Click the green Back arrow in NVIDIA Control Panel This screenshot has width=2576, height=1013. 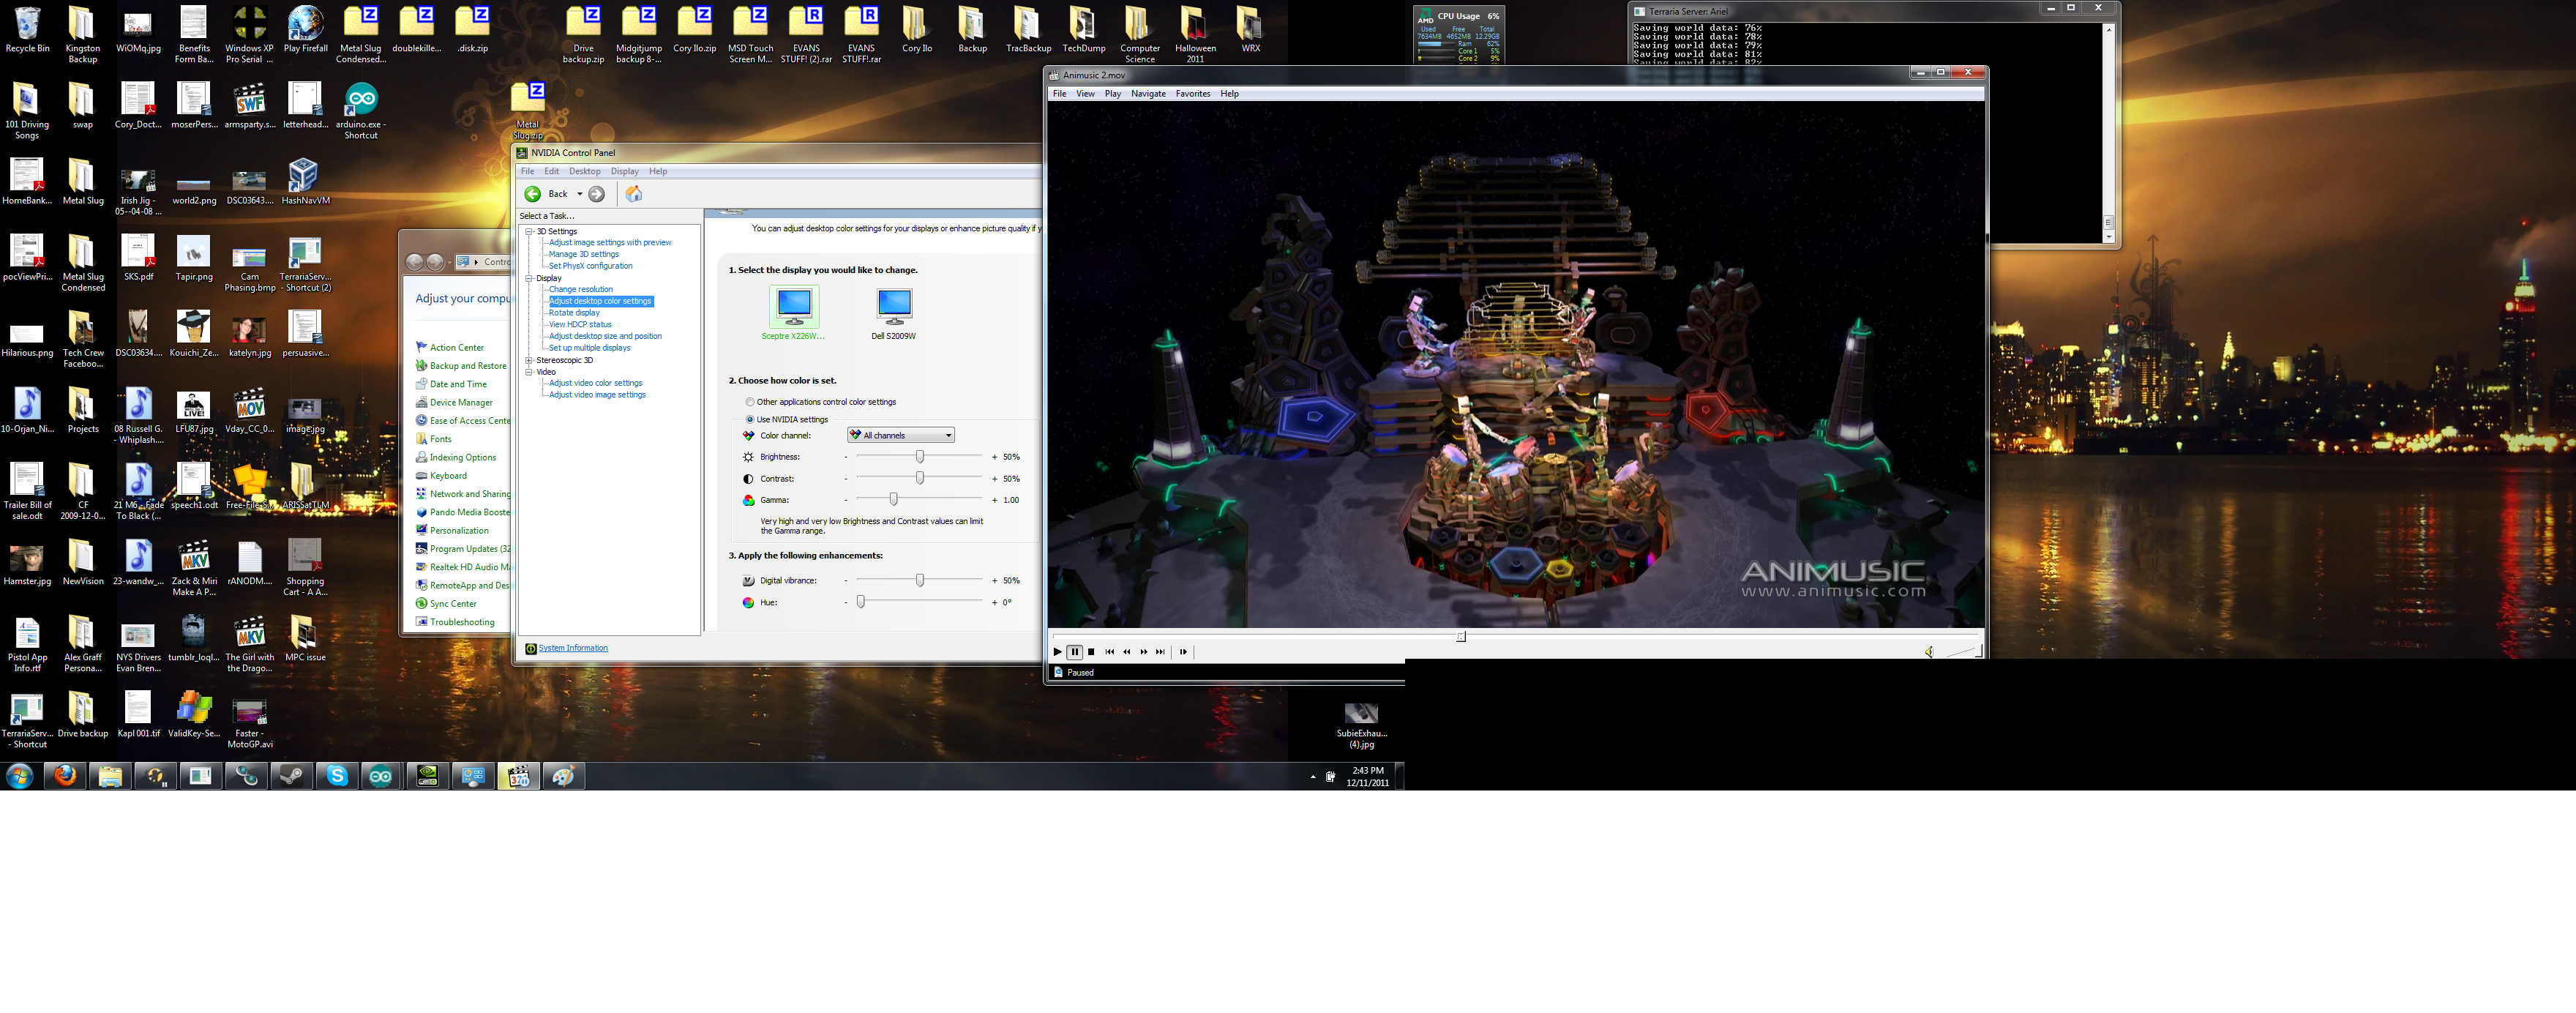point(533,194)
